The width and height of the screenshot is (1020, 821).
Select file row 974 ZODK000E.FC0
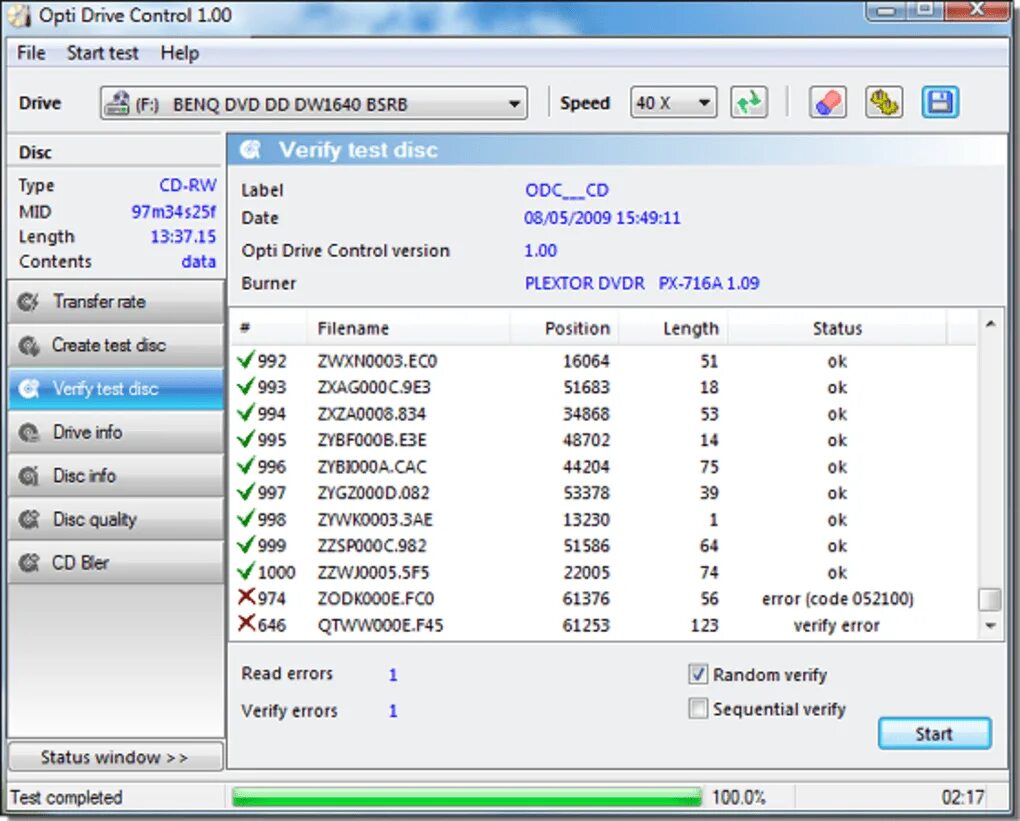(603, 599)
